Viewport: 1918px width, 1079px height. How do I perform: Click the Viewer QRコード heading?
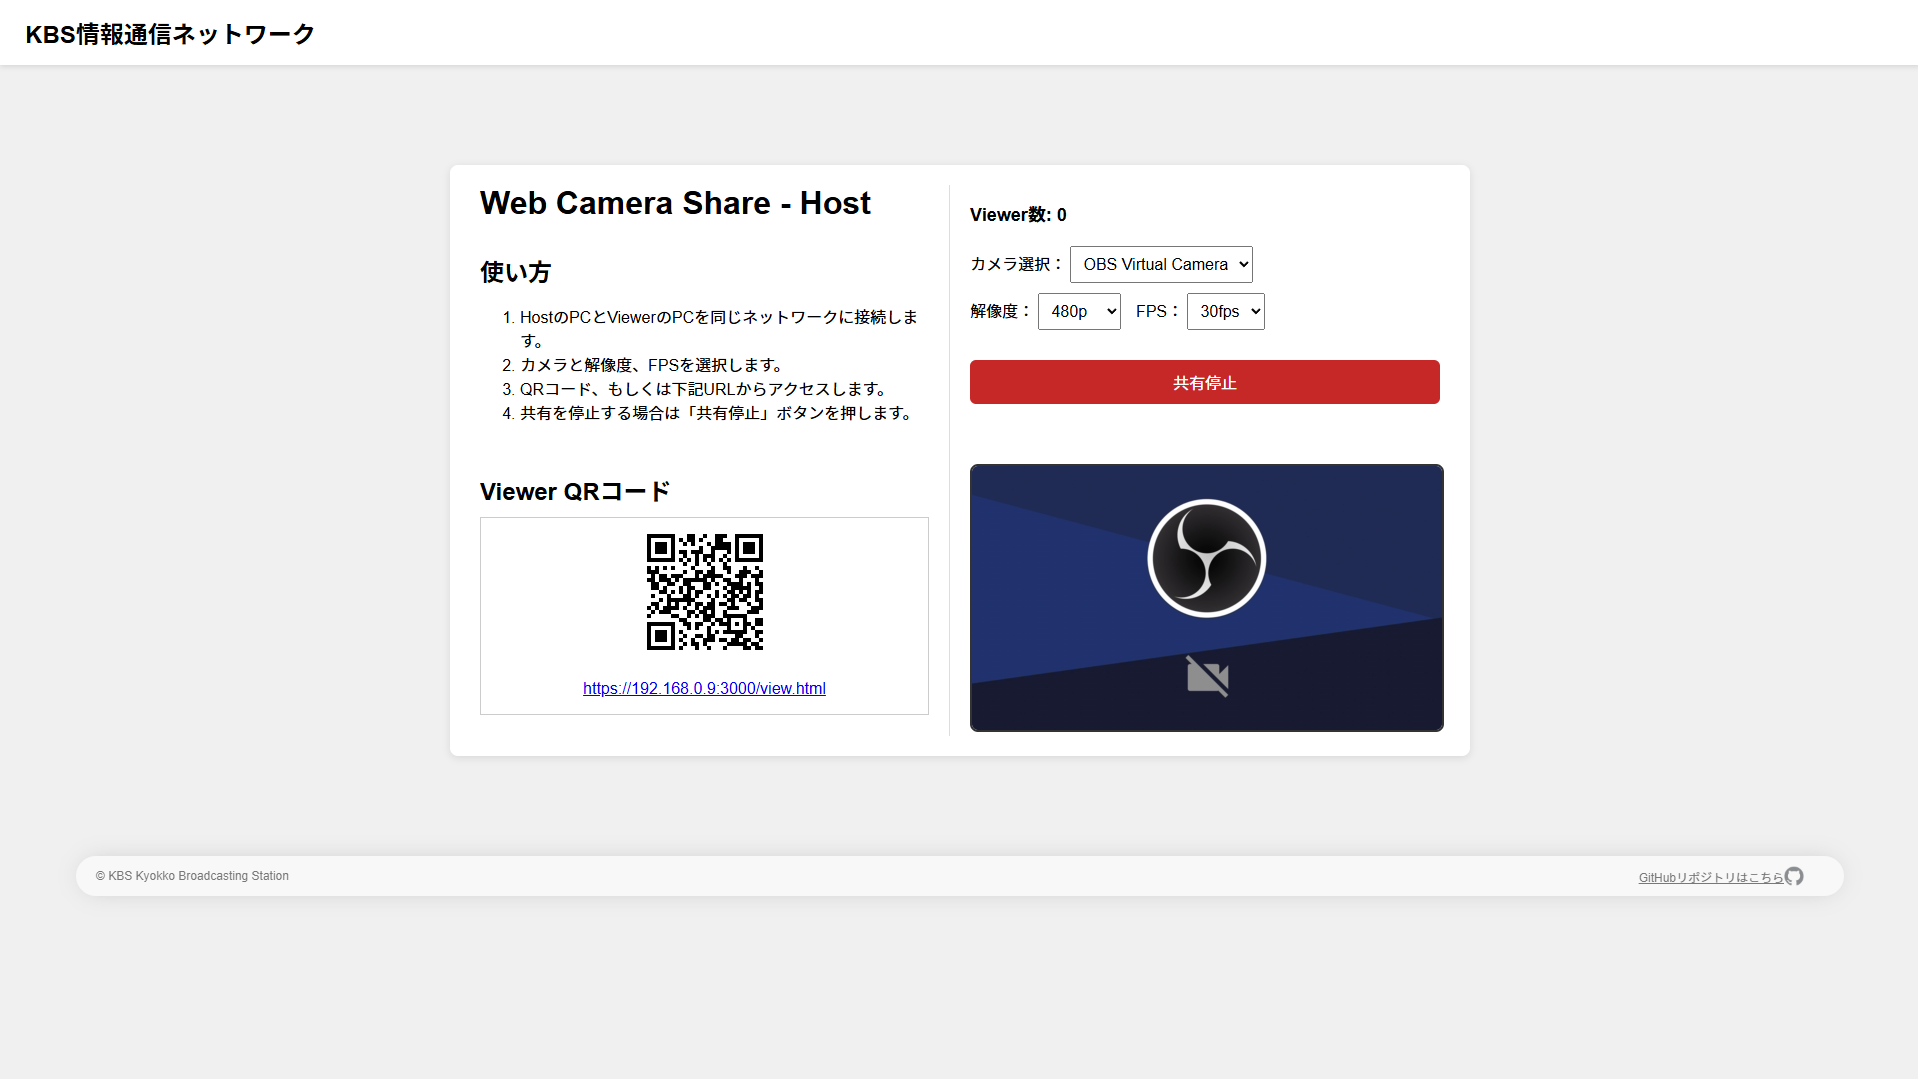click(x=575, y=492)
